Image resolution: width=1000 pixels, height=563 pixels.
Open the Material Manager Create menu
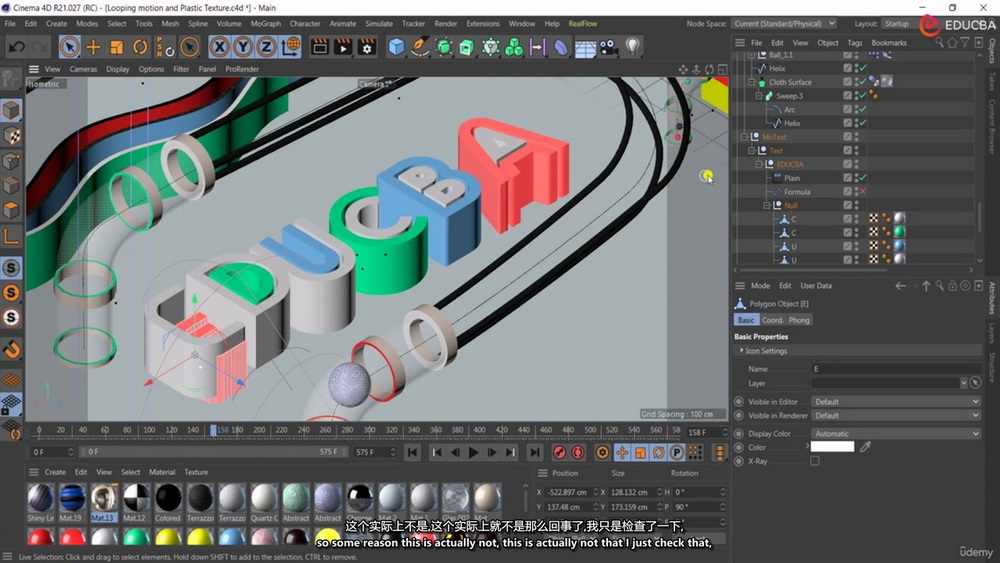[x=55, y=472]
